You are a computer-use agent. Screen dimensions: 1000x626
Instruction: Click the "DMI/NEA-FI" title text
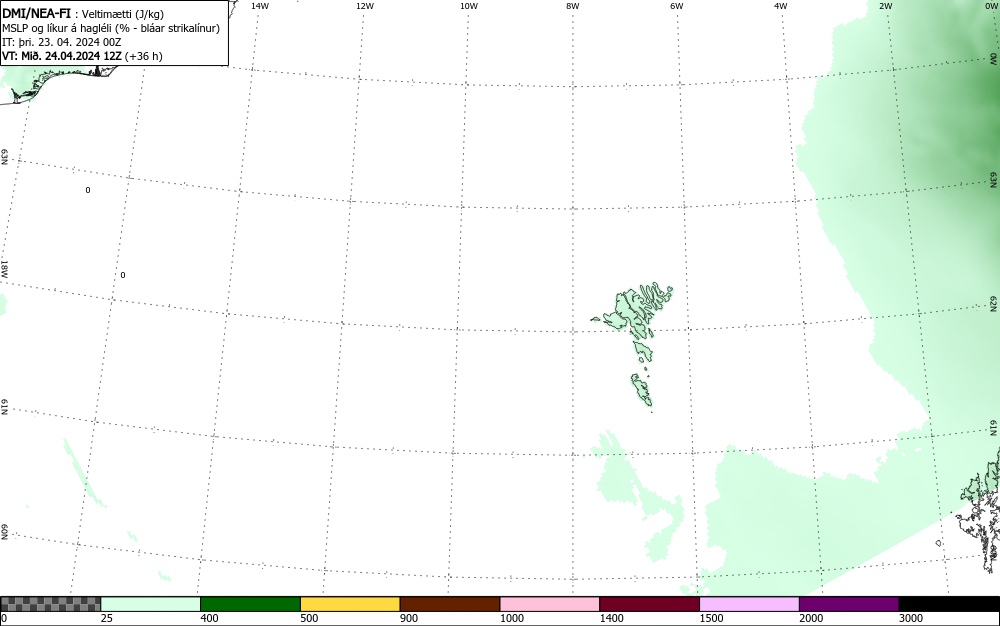coord(36,13)
